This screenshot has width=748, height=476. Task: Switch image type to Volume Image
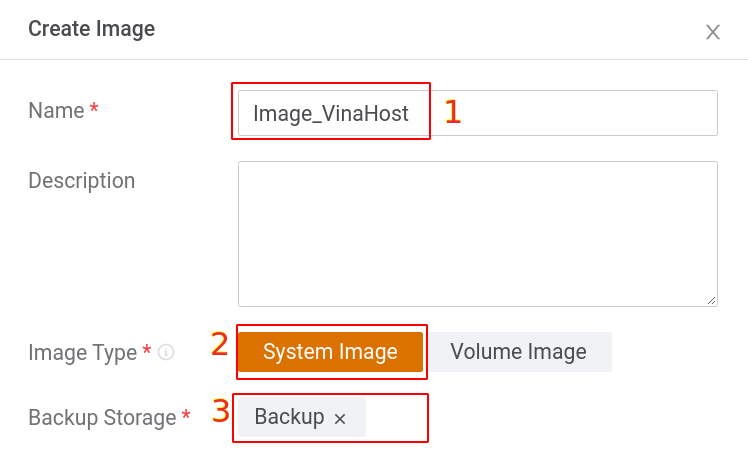coord(518,352)
